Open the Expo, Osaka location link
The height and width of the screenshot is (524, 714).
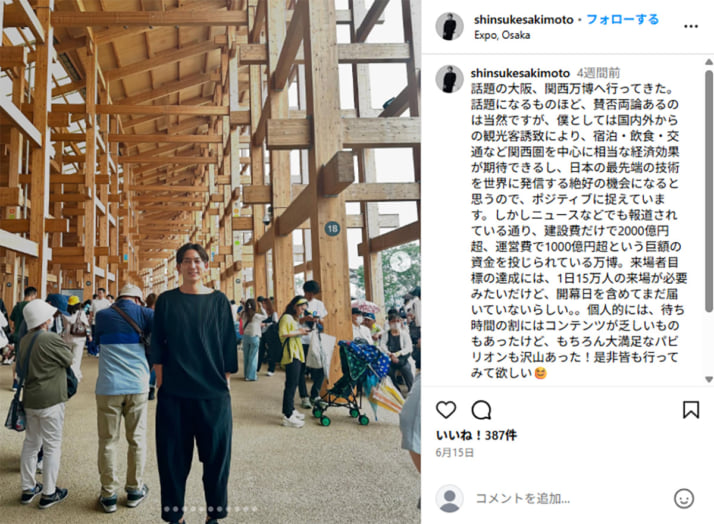pyautogui.click(x=502, y=35)
